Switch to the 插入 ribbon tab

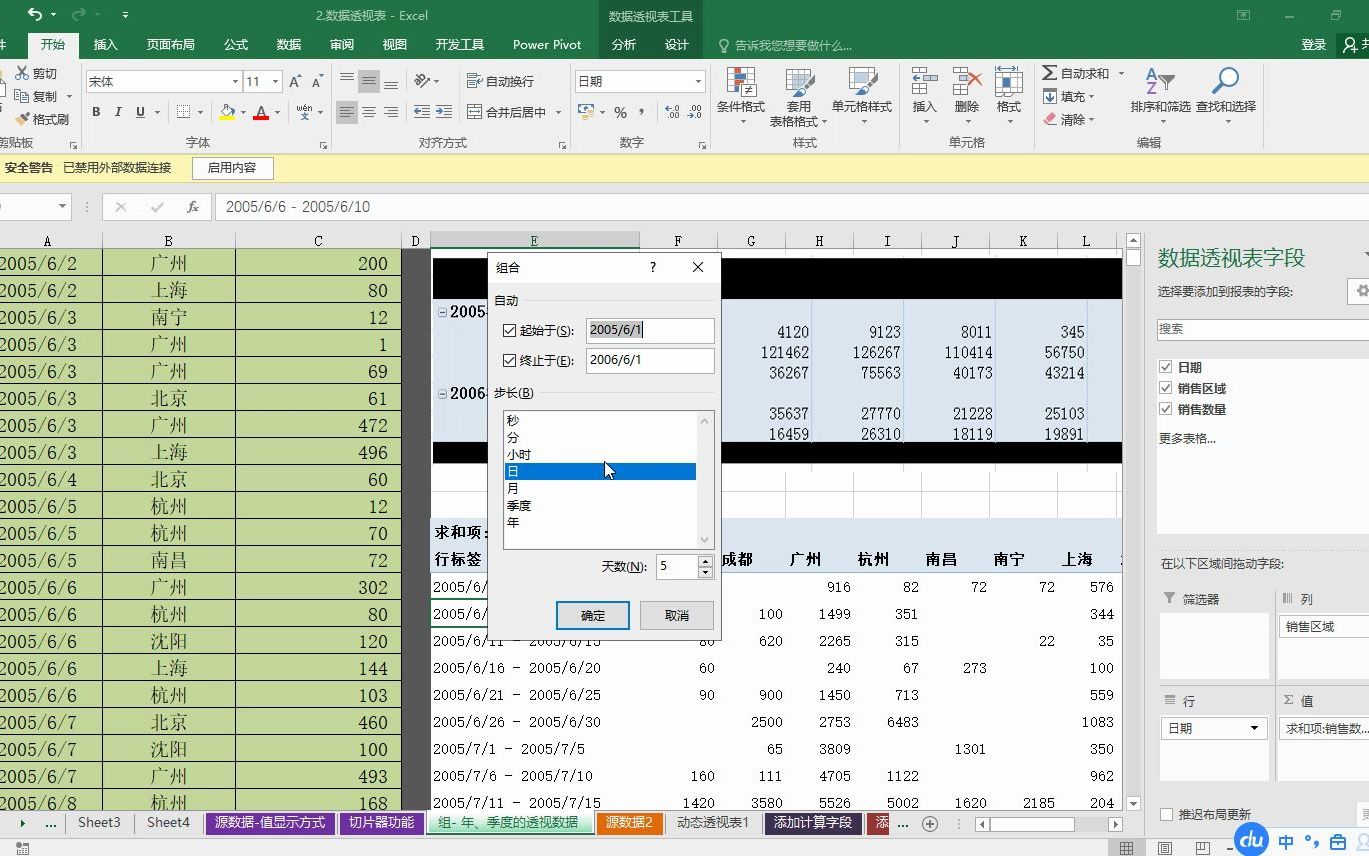click(x=107, y=44)
